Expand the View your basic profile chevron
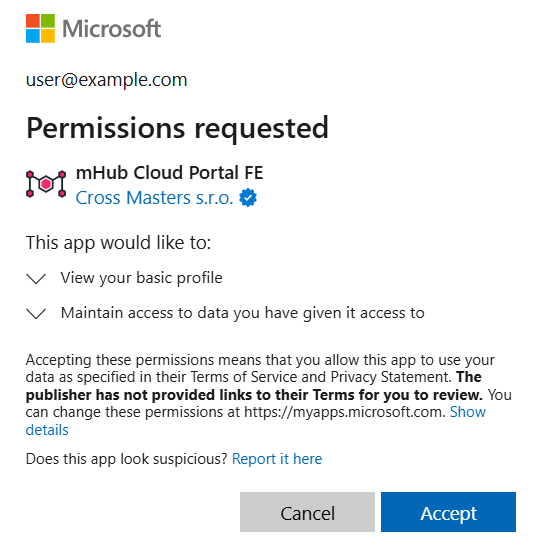Image resolution: width=542 pixels, height=551 pixels. [x=36, y=278]
